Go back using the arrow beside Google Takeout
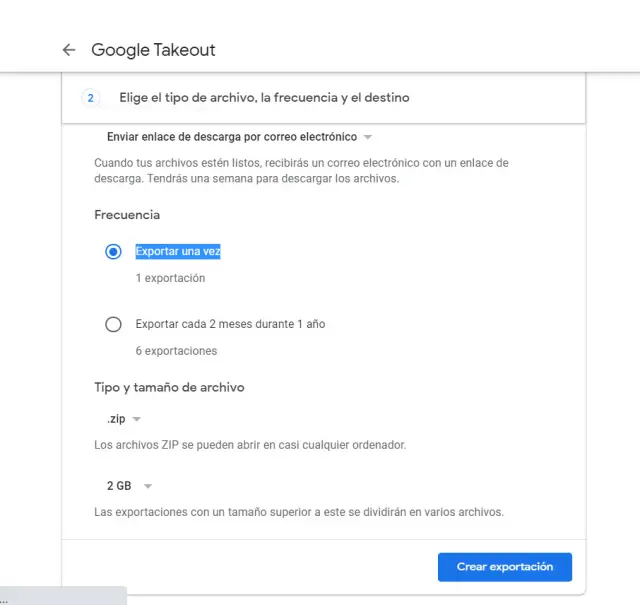This screenshot has height=605, width=640. [68, 50]
